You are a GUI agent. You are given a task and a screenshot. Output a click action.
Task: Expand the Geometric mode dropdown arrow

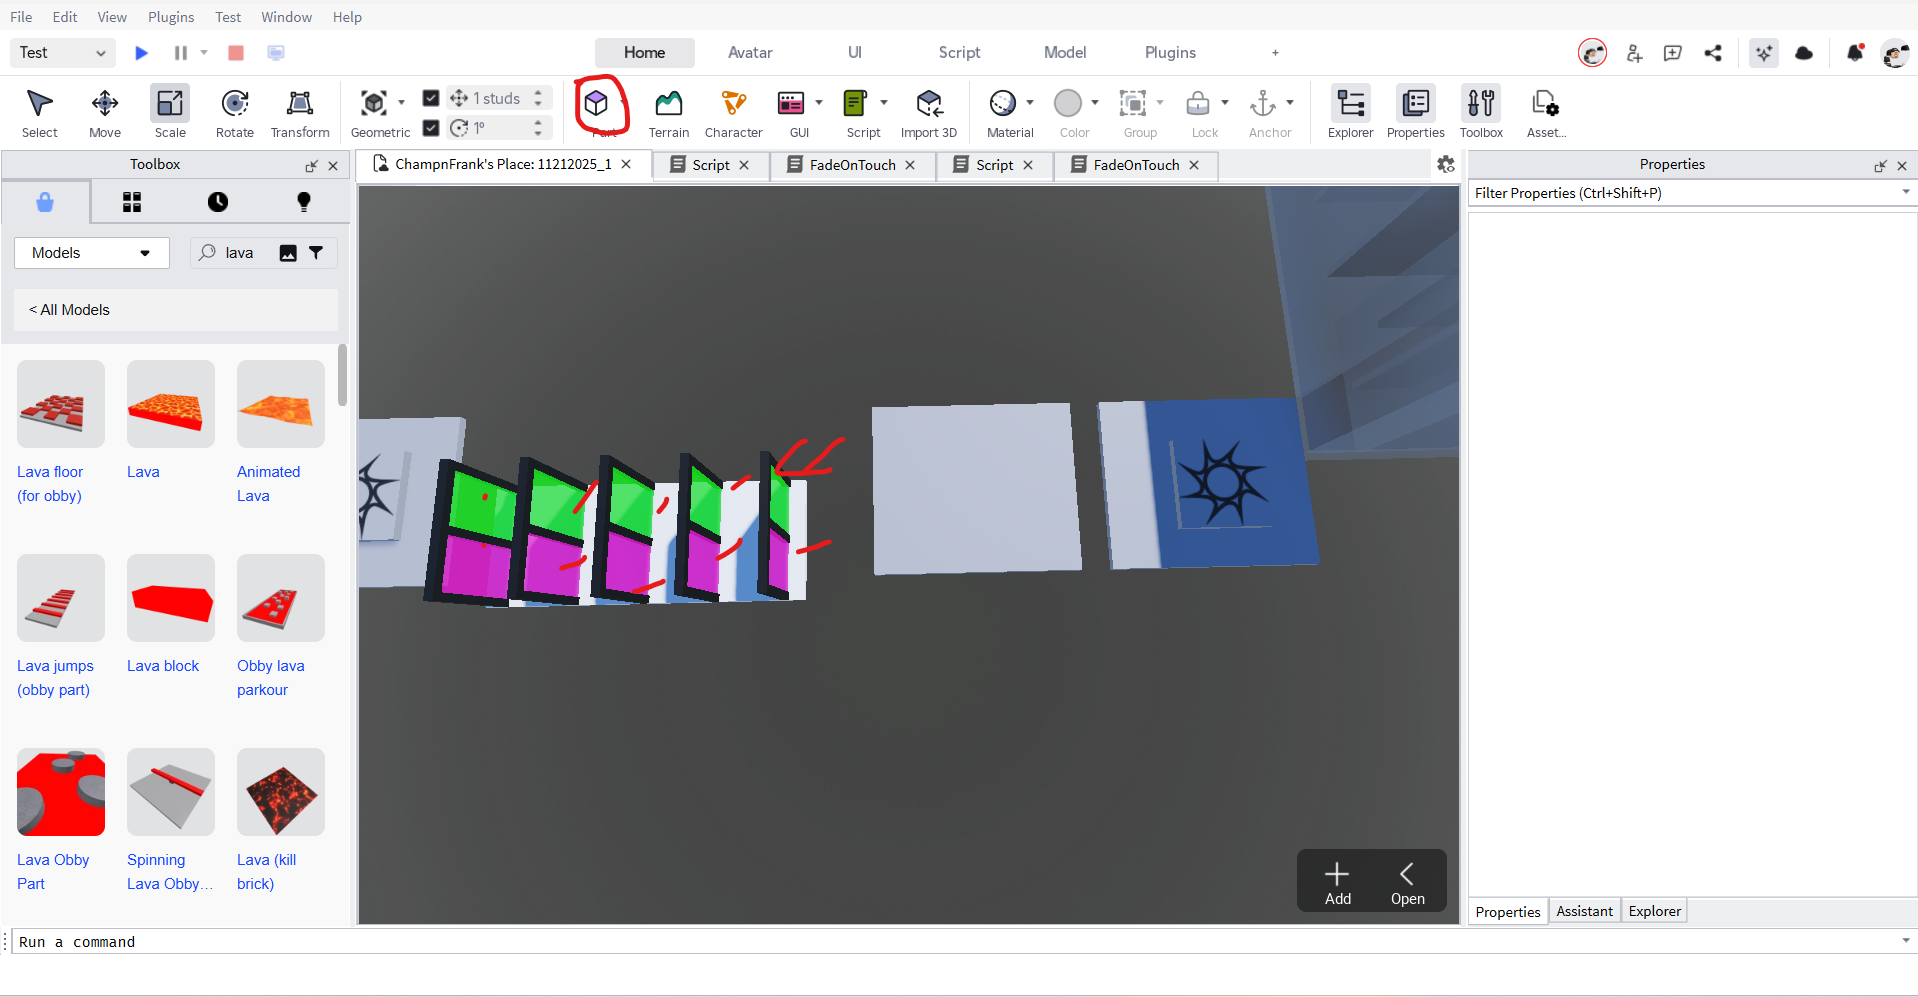click(x=401, y=103)
